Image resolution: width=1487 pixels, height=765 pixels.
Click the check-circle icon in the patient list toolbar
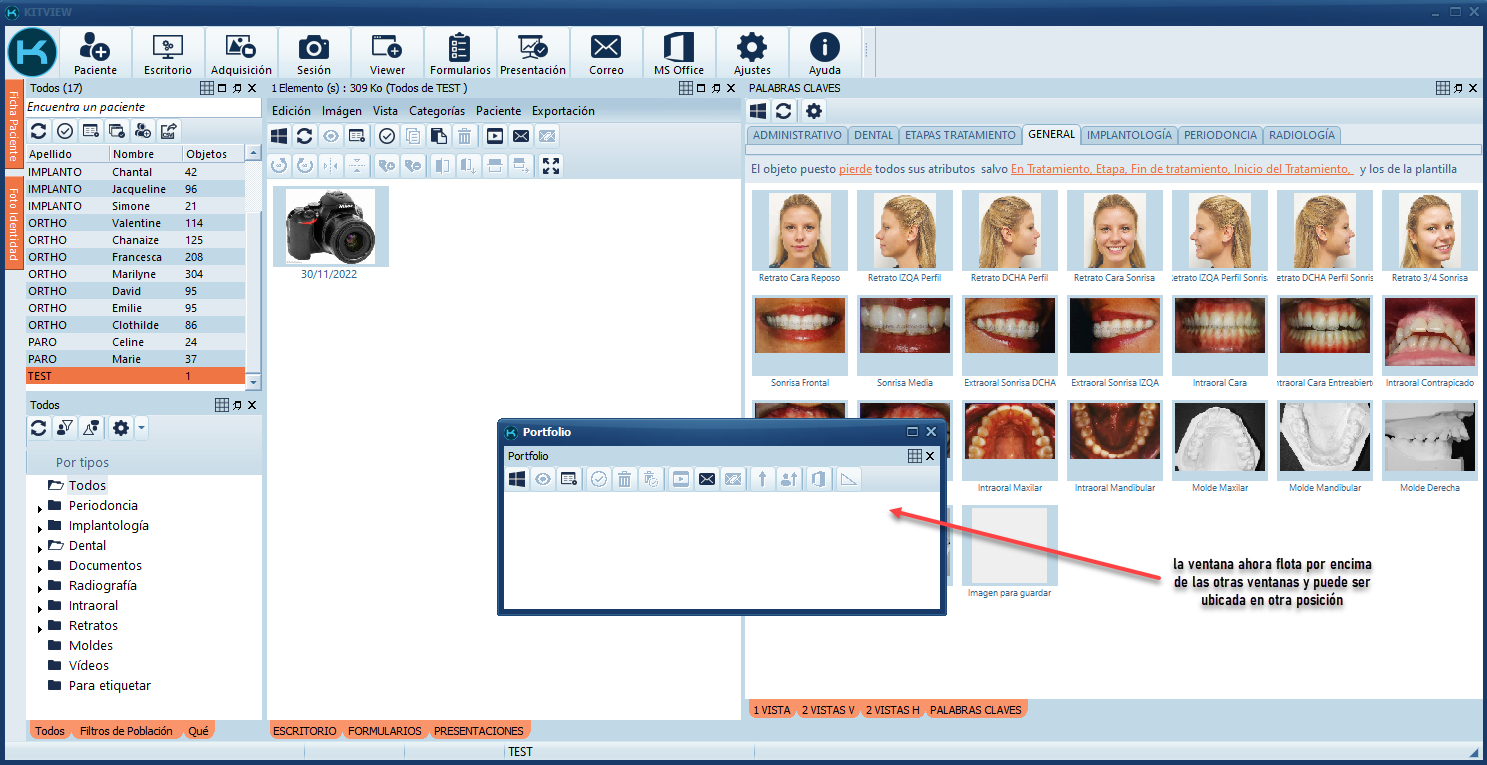[64, 131]
